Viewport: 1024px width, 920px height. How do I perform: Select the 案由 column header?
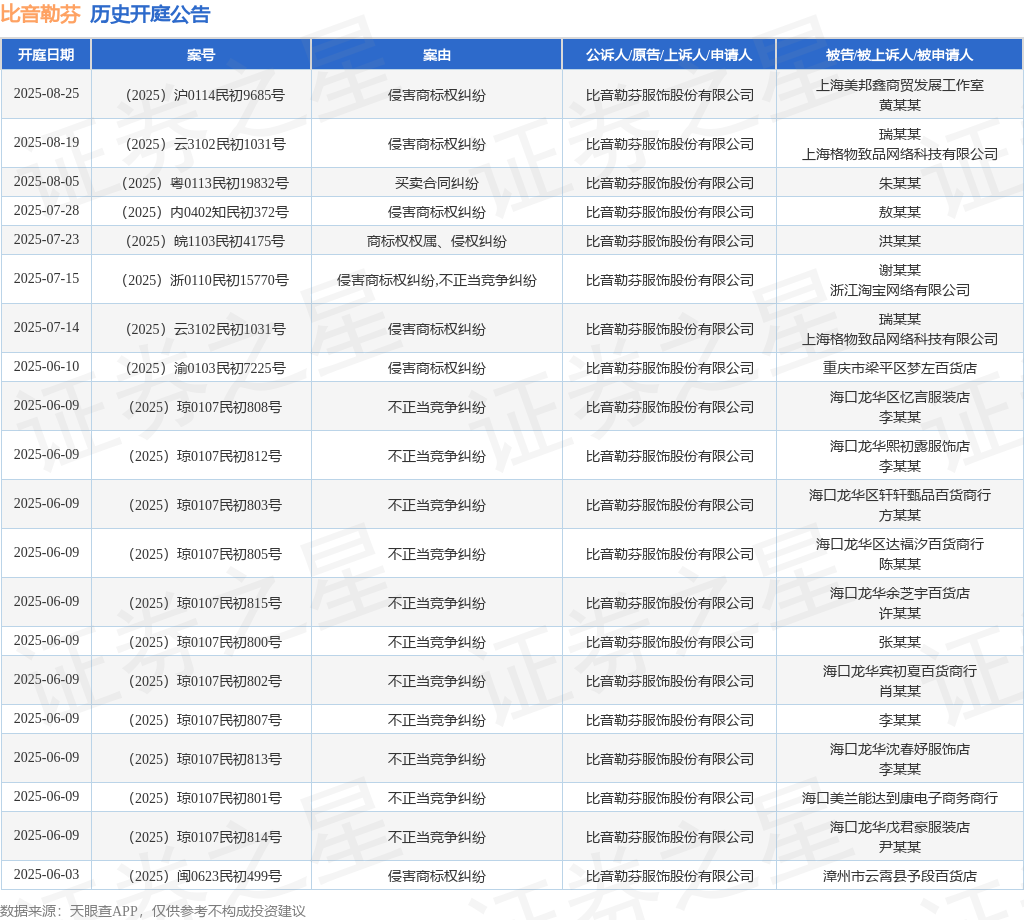(x=436, y=55)
